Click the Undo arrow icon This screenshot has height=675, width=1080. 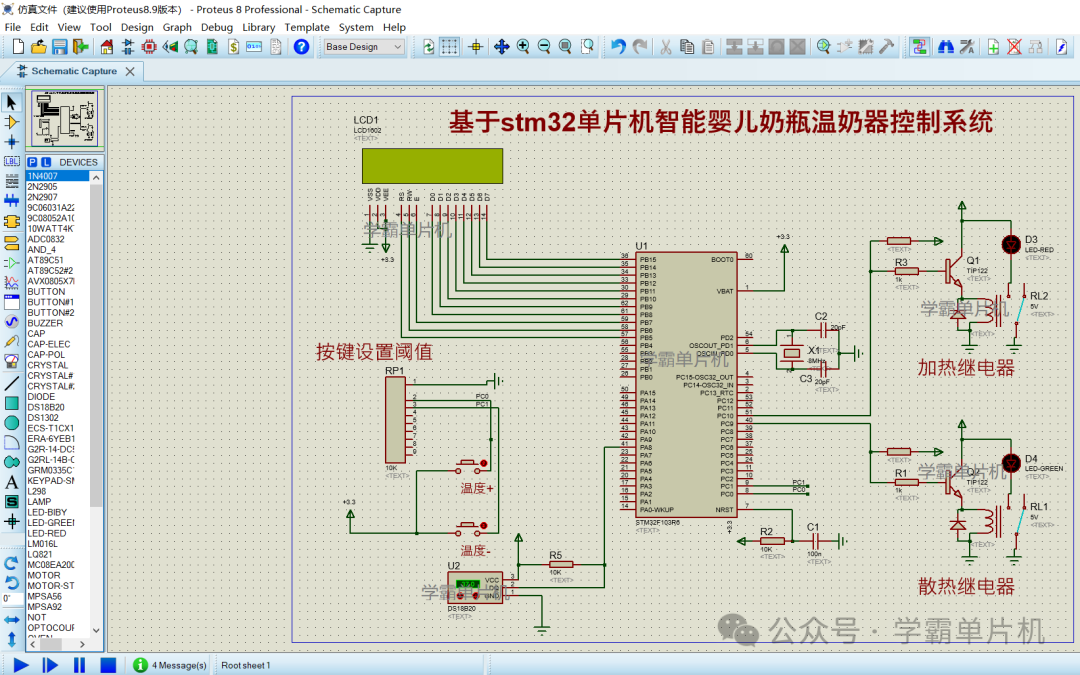click(618, 47)
